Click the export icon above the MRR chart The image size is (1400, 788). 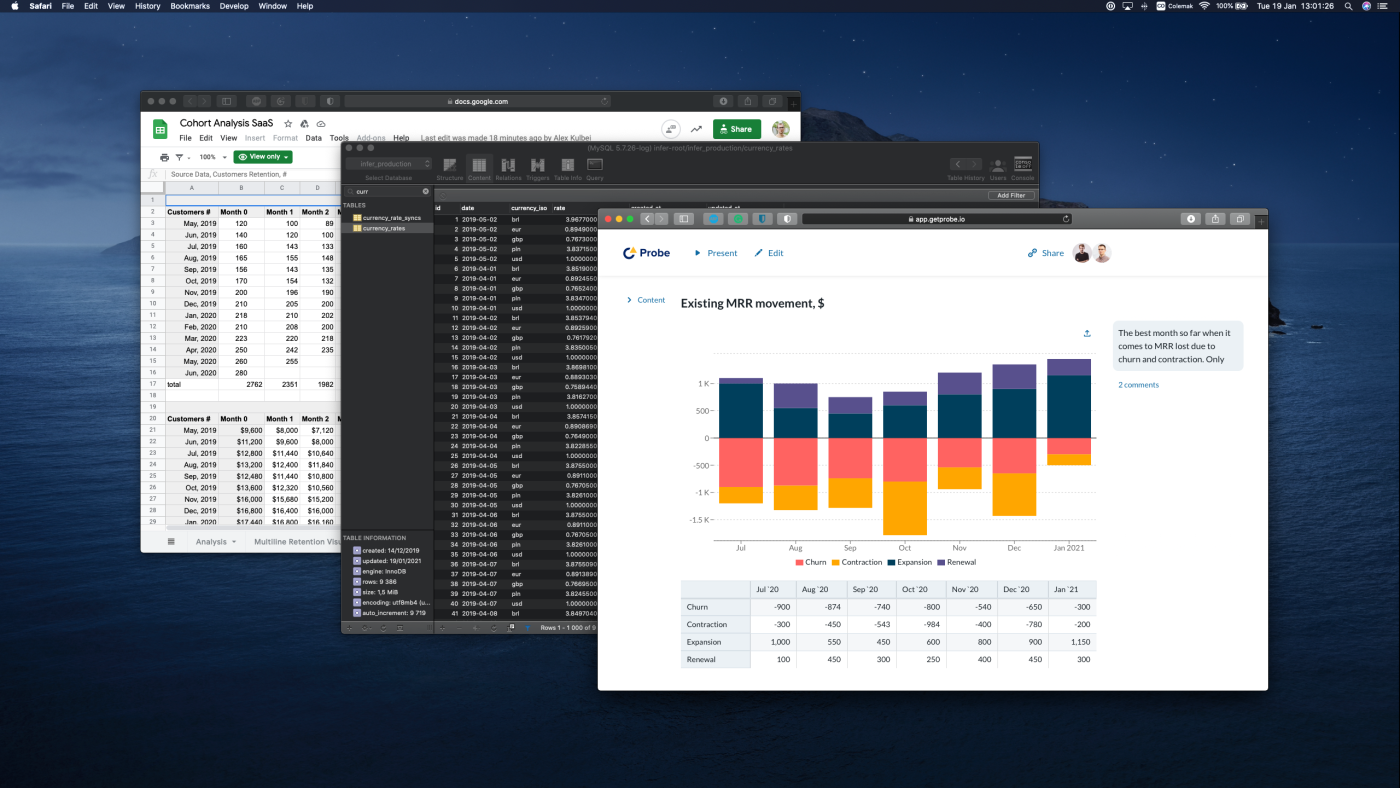1087,334
